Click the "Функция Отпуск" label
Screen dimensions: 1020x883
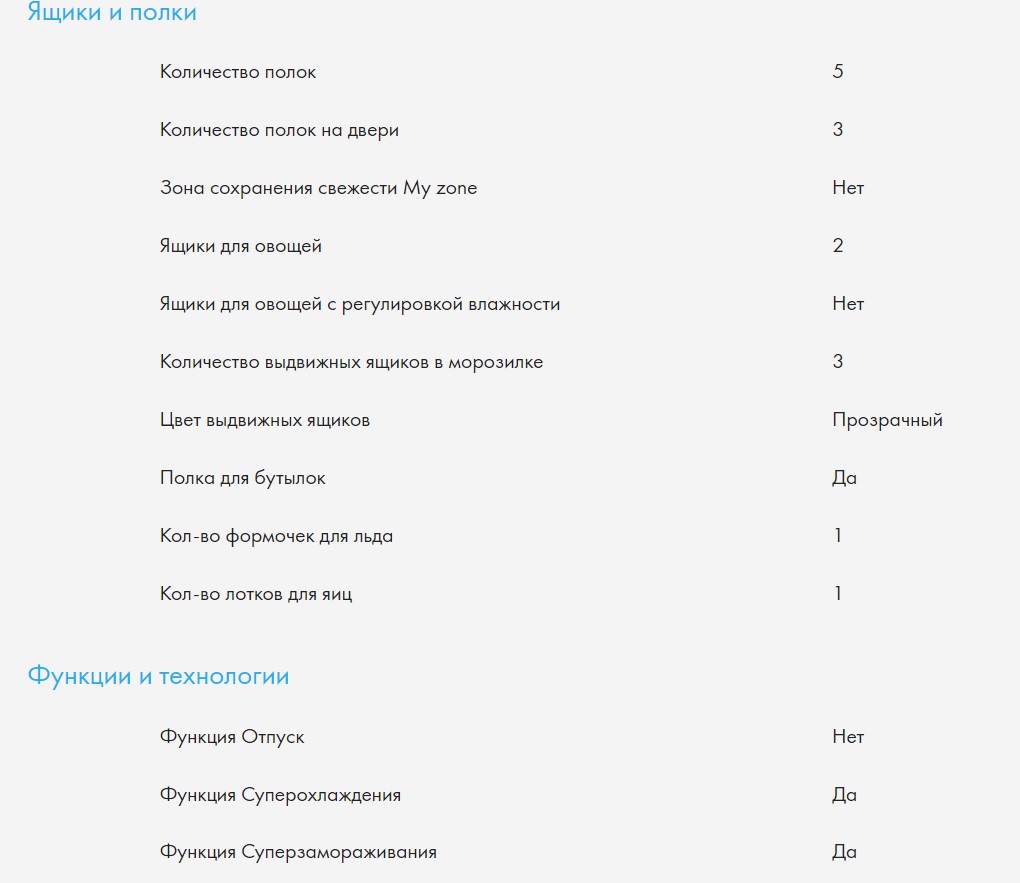pos(232,737)
